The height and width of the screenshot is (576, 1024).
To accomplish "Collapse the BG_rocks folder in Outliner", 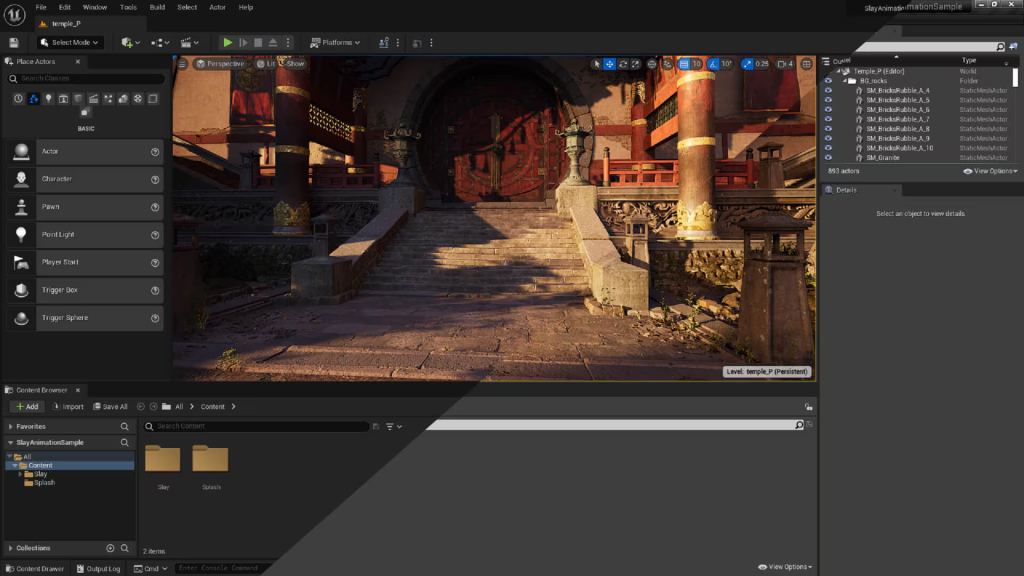I will (x=844, y=81).
